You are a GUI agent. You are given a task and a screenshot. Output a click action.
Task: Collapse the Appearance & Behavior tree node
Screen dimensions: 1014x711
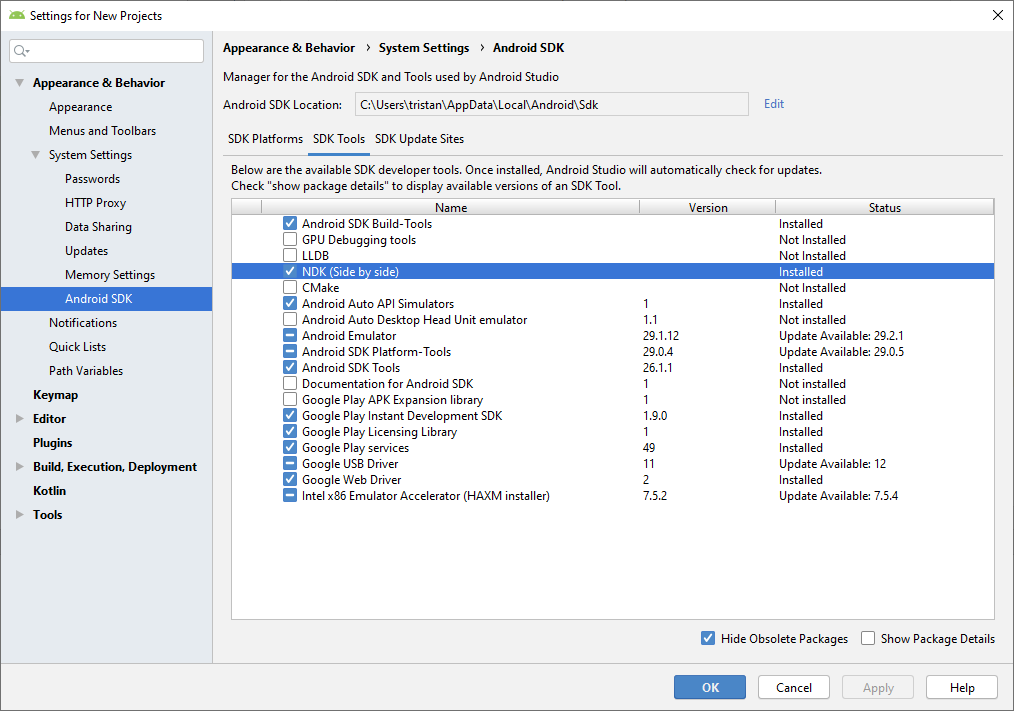pyautogui.click(x=19, y=83)
